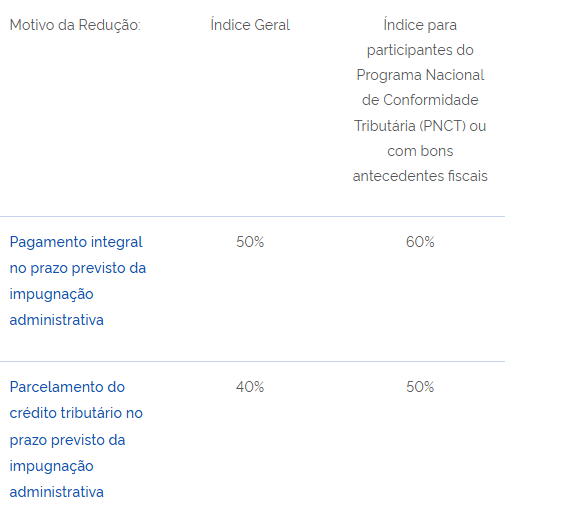Click administrativa in the Parcelamento link
This screenshot has height=523, width=566.
(57, 492)
